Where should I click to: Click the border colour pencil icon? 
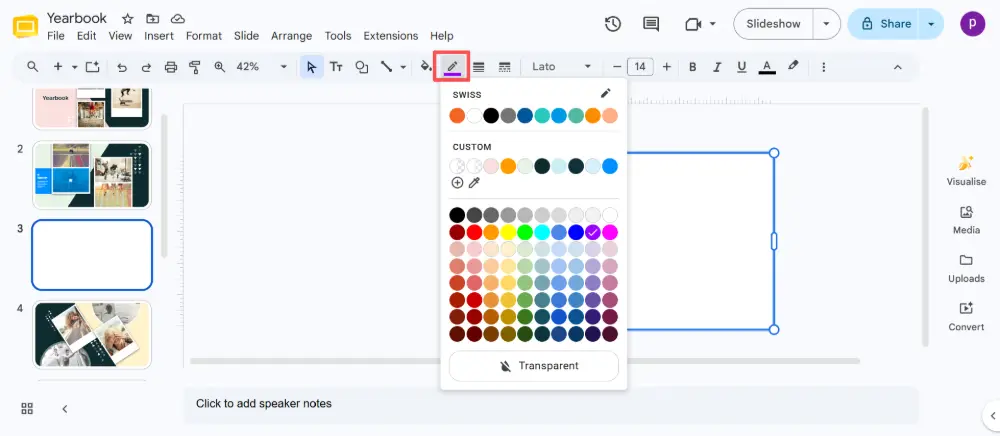452,66
